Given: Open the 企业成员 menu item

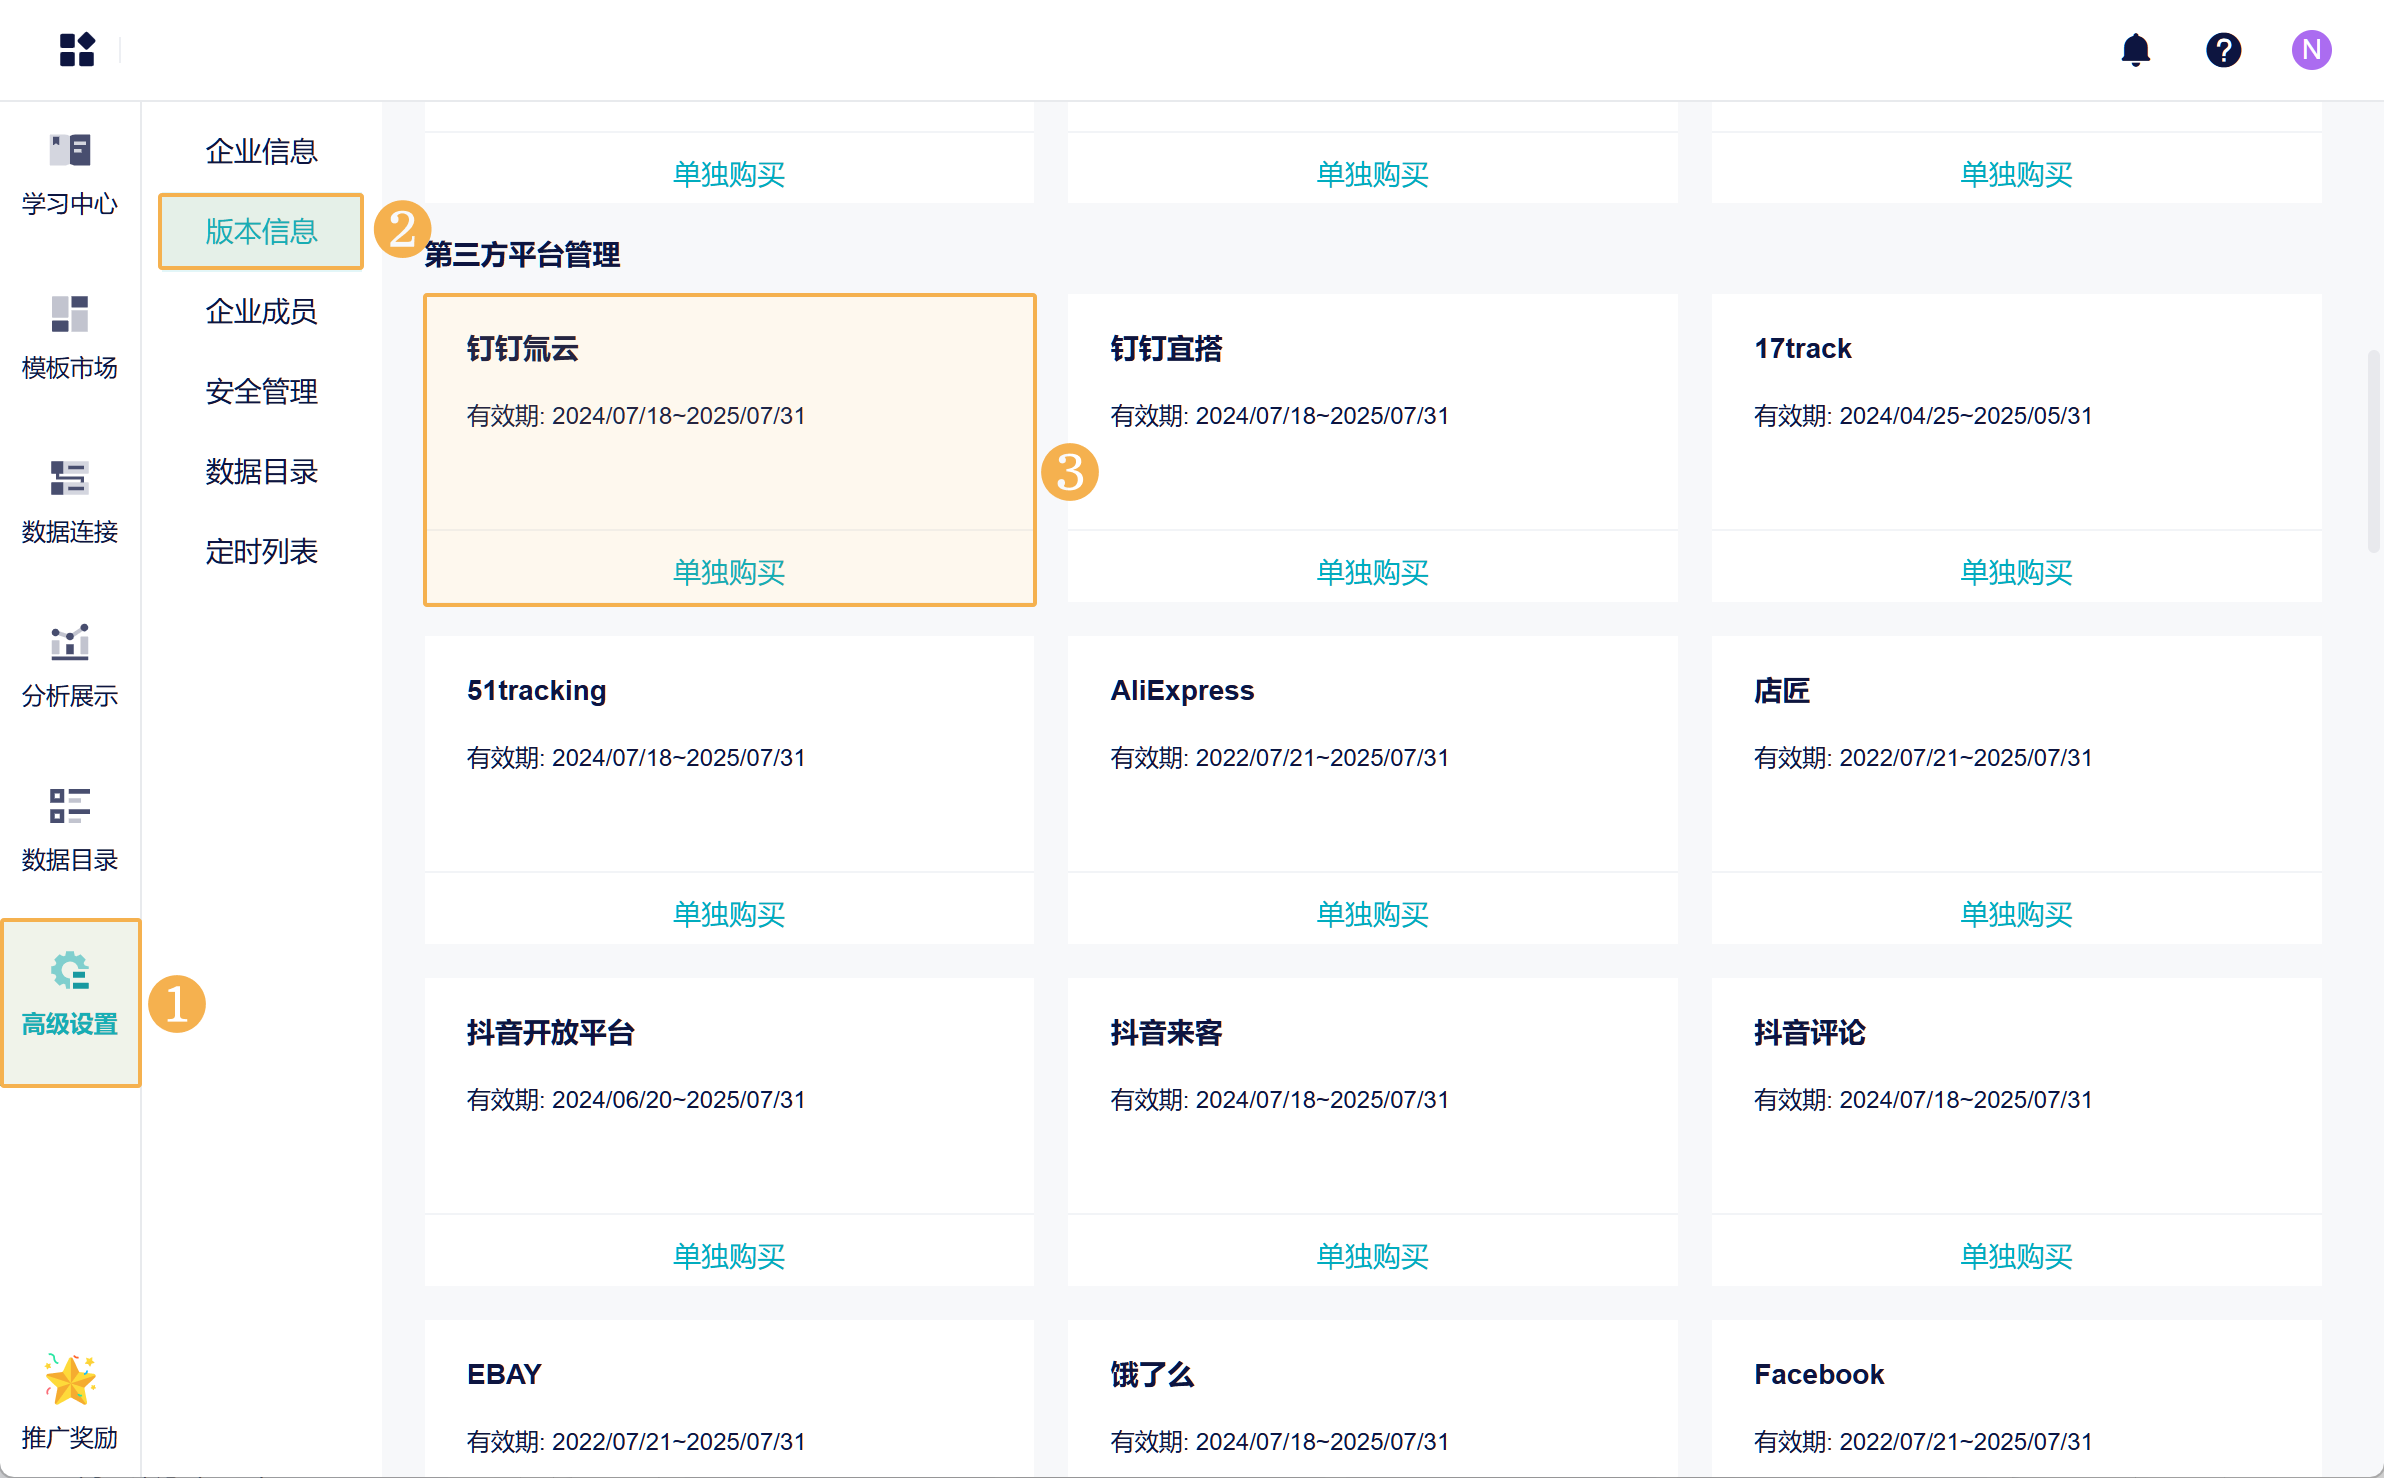Looking at the screenshot, I should coord(261,311).
